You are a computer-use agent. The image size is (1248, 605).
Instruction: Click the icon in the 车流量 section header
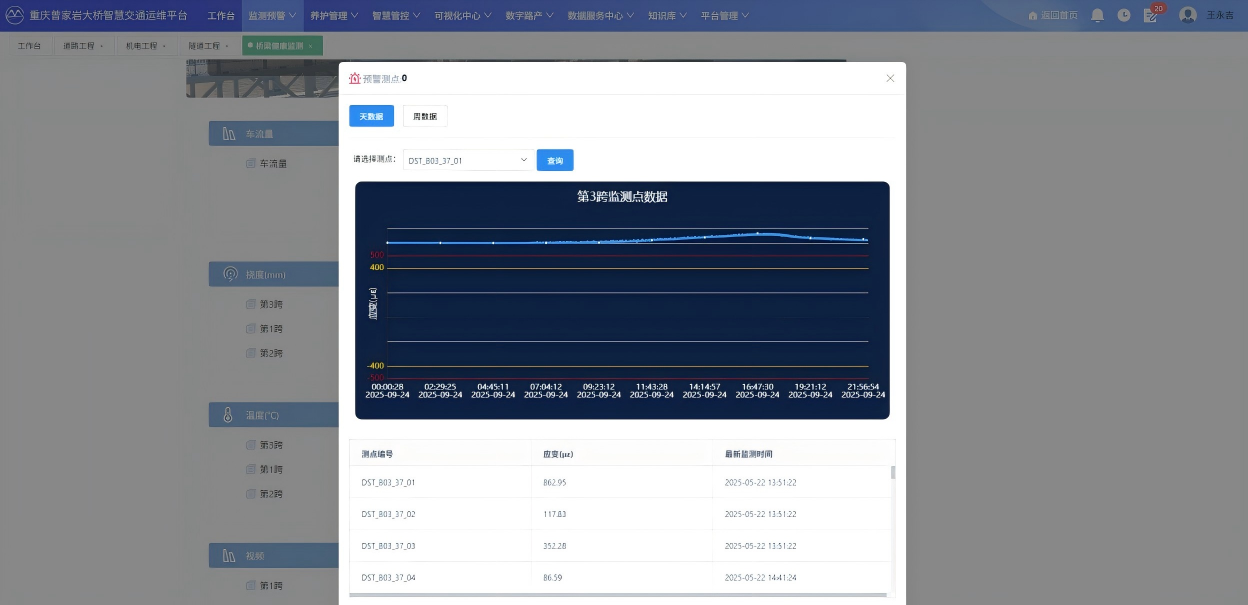point(228,133)
